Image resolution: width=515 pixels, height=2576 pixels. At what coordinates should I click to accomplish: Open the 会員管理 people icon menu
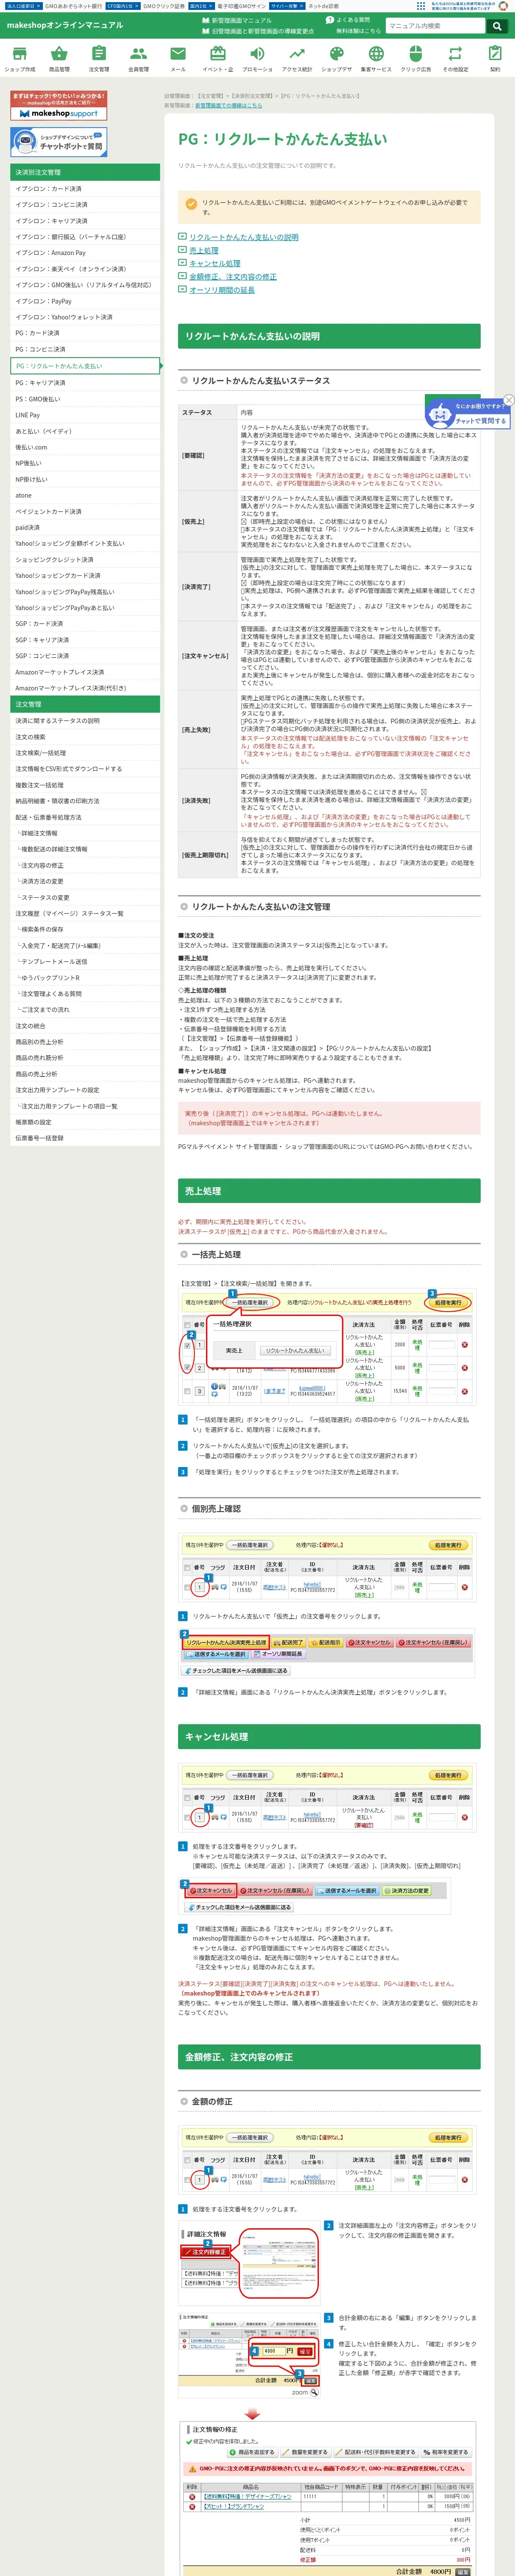pyautogui.click(x=138, y=59)
